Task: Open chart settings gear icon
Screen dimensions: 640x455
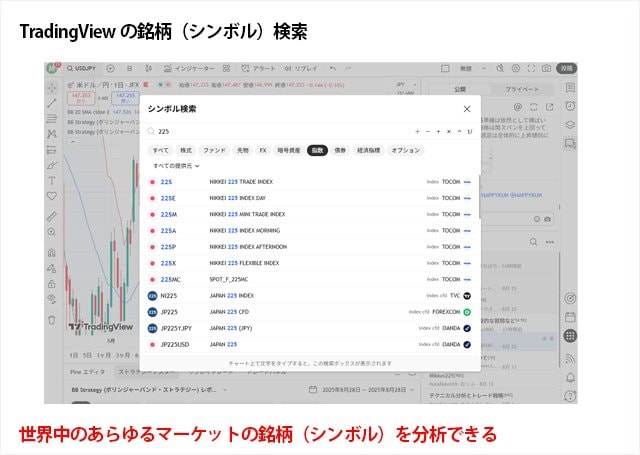Action: (516, 69)
